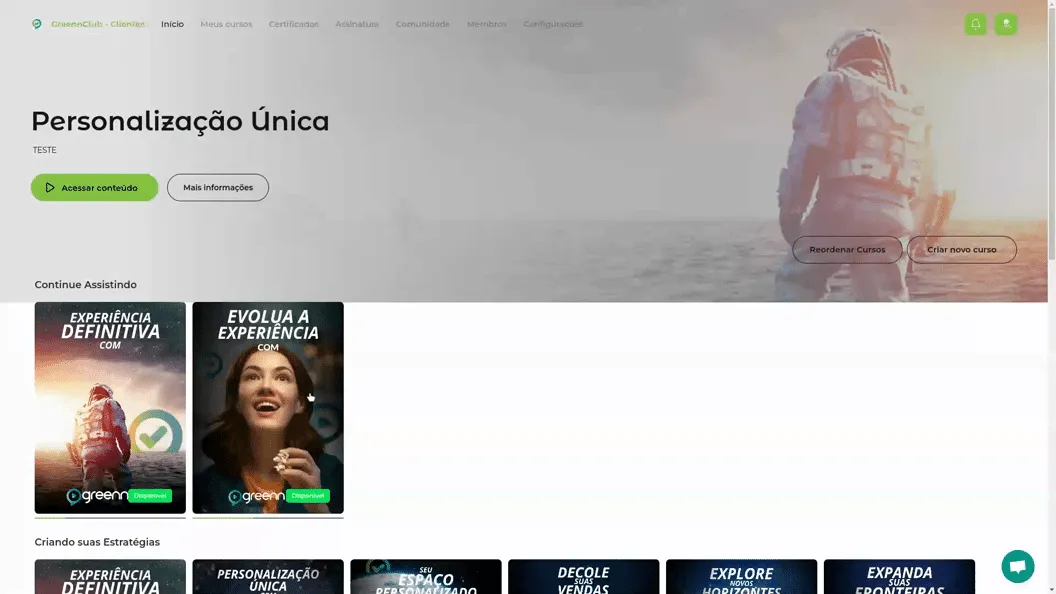Open the Evolua a Experiência course card
The width and height of the screenshot is (1056, 594).
click(268, 408)
